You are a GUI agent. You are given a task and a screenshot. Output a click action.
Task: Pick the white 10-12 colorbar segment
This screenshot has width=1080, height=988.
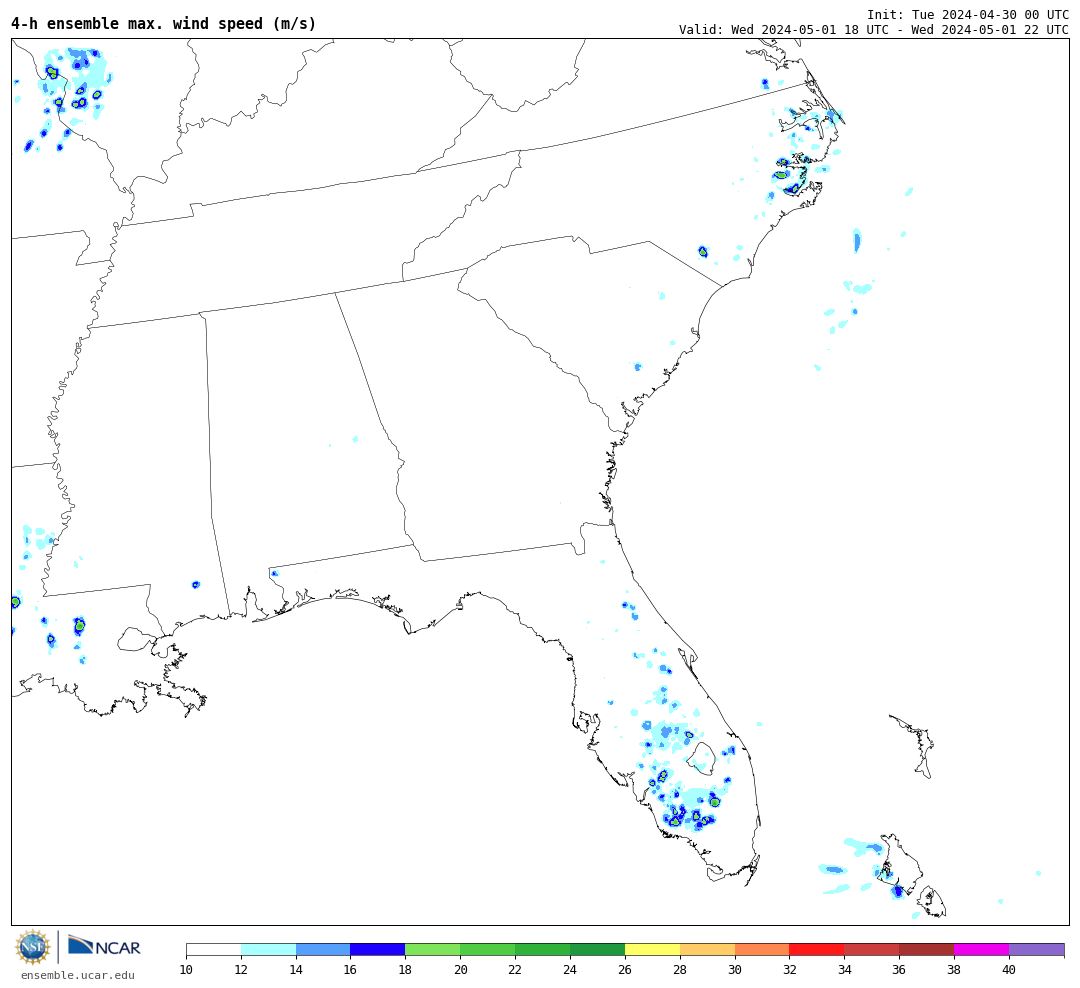(x=214, y=949)
